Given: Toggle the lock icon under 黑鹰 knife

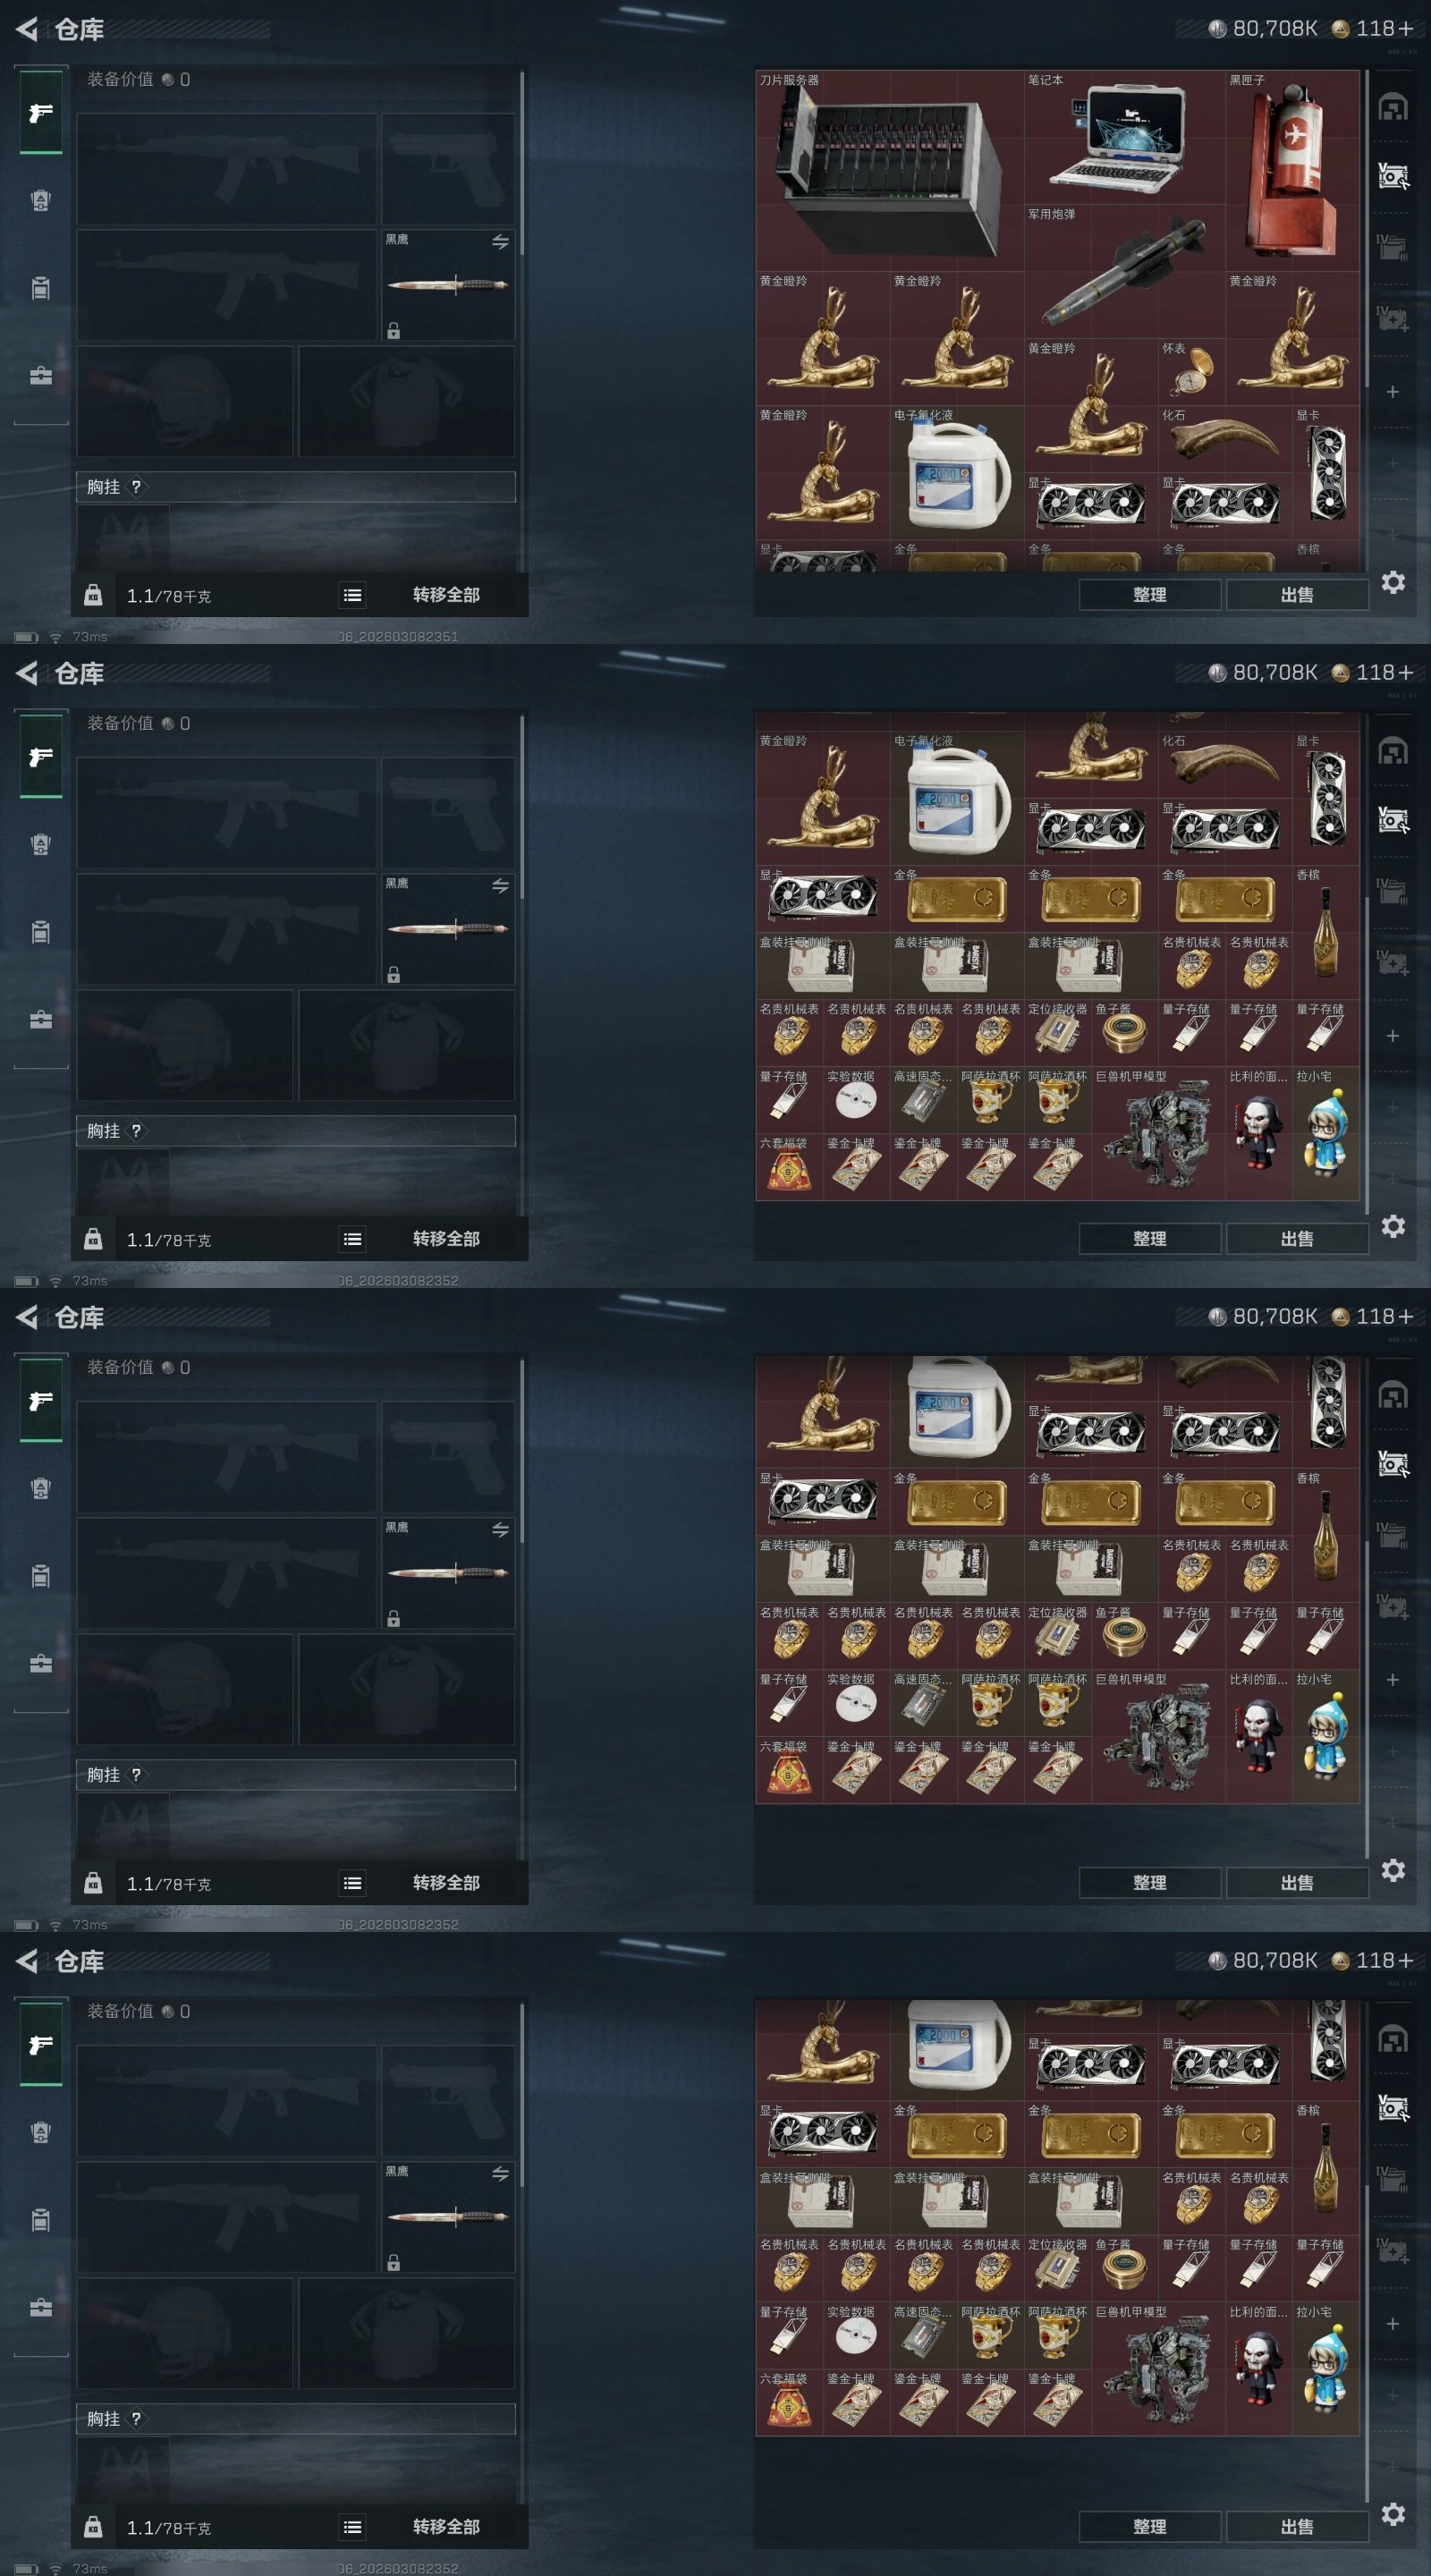Looking at the screenshot, I should [394, 331].
